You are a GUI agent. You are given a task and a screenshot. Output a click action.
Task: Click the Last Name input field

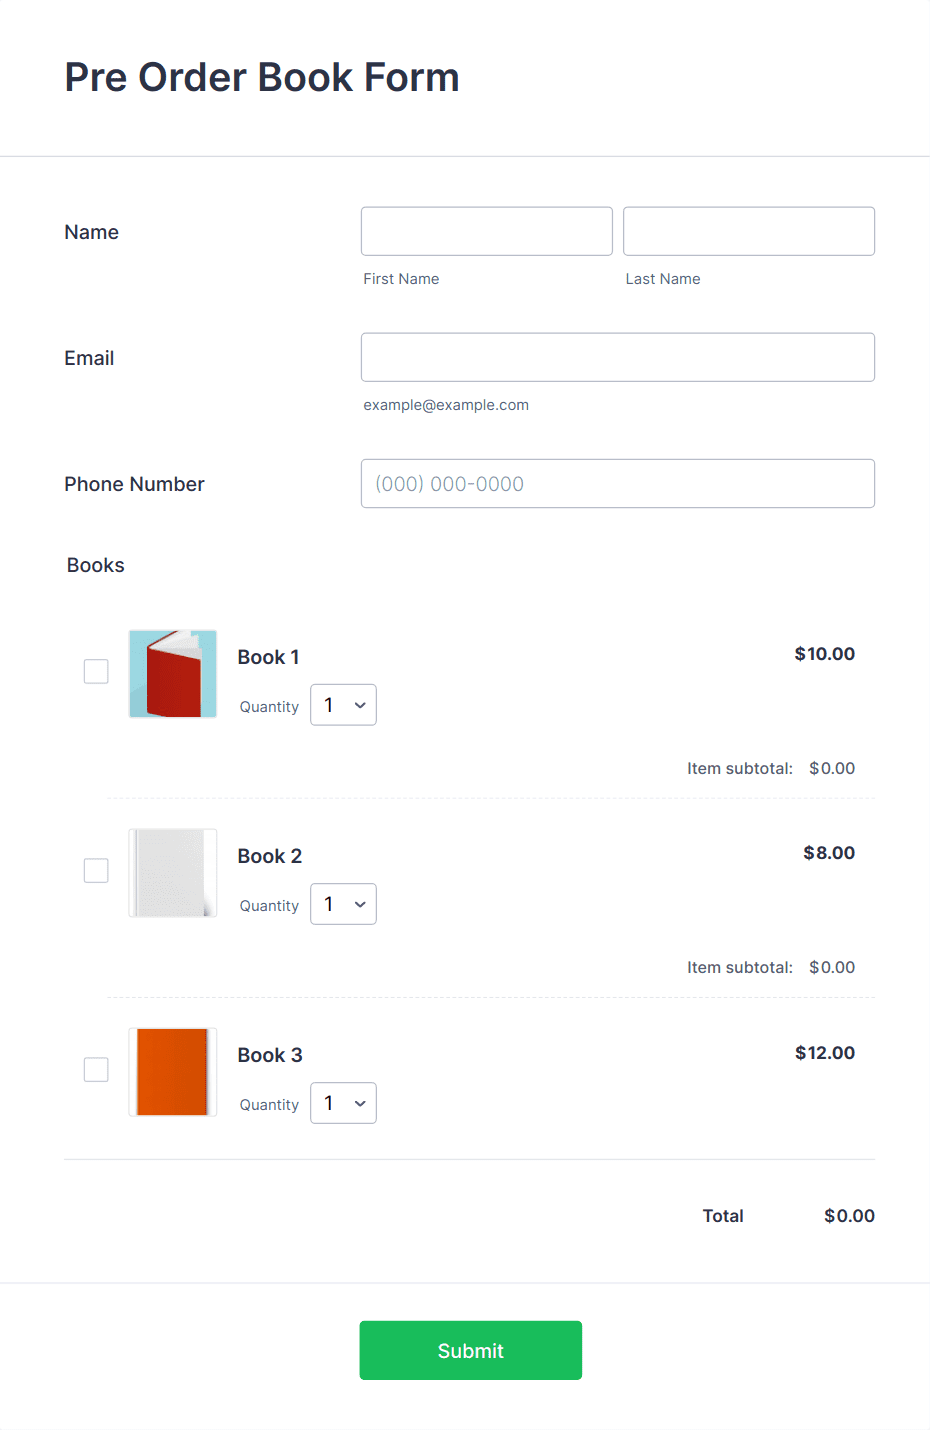[748, 230]
